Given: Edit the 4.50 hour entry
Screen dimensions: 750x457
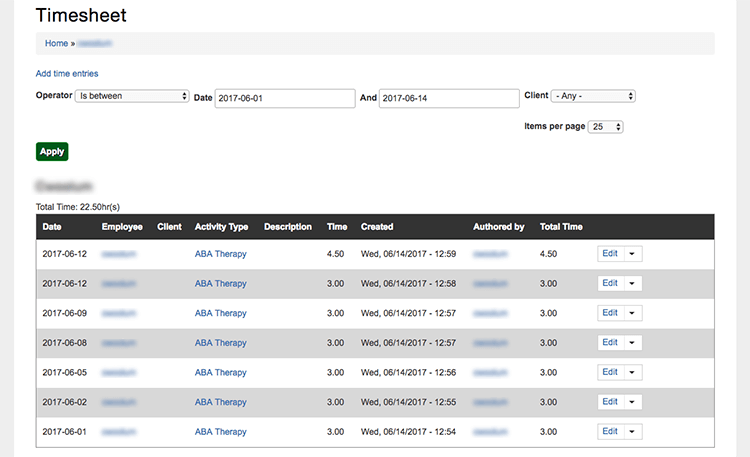Looking at the screenshot, I should [610, 254].
